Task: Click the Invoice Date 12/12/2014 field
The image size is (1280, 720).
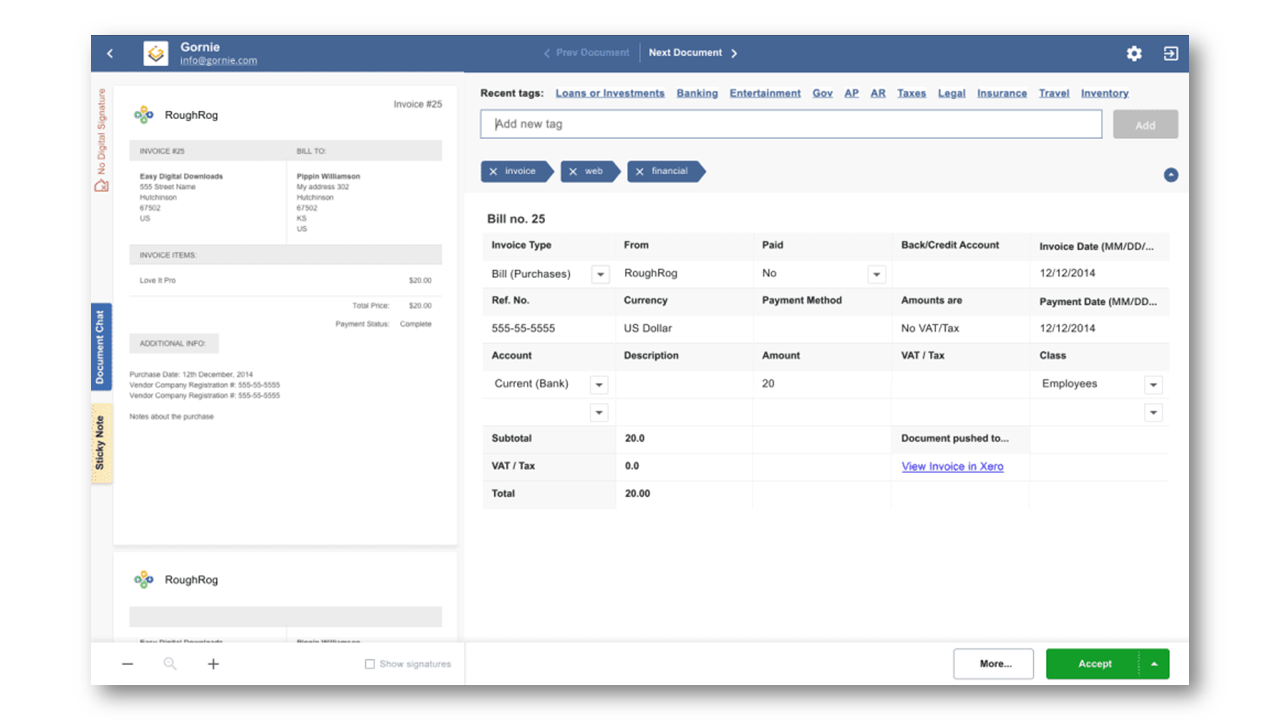Action: coord(1099,274)
